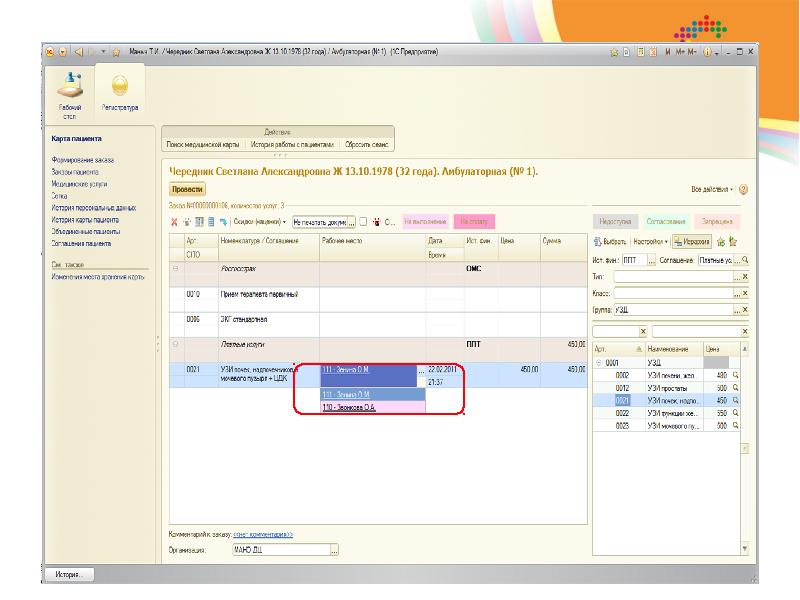Click magnifier in row 0002 УЗИ печени
800x600 pixels.
click(x=736, y=376)
